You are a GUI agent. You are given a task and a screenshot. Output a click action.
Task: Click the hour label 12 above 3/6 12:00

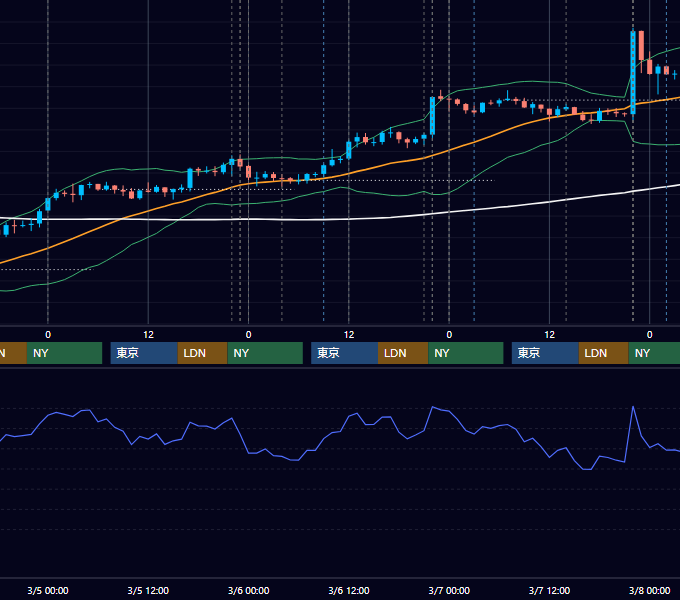[349, 334]
